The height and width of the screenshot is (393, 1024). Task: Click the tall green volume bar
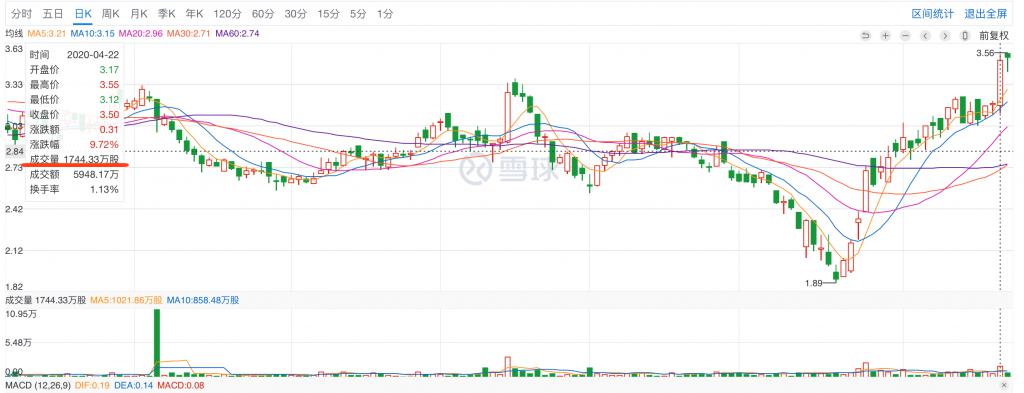pyautogui.click(x=157, y=343)
